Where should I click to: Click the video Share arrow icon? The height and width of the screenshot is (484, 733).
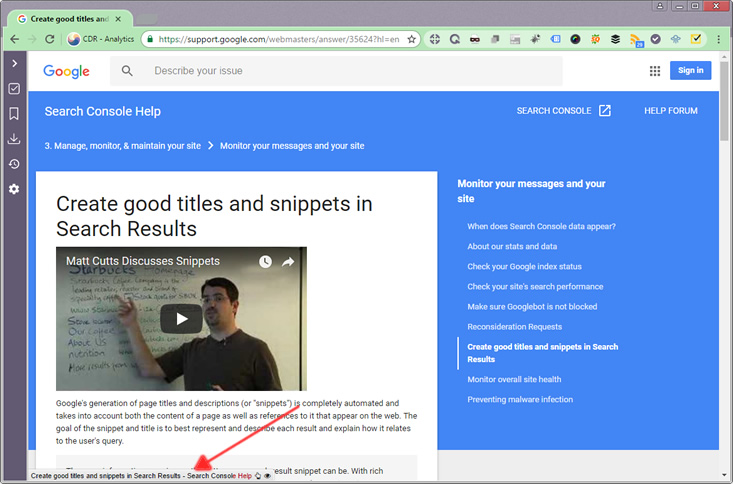tap(287, 261)
